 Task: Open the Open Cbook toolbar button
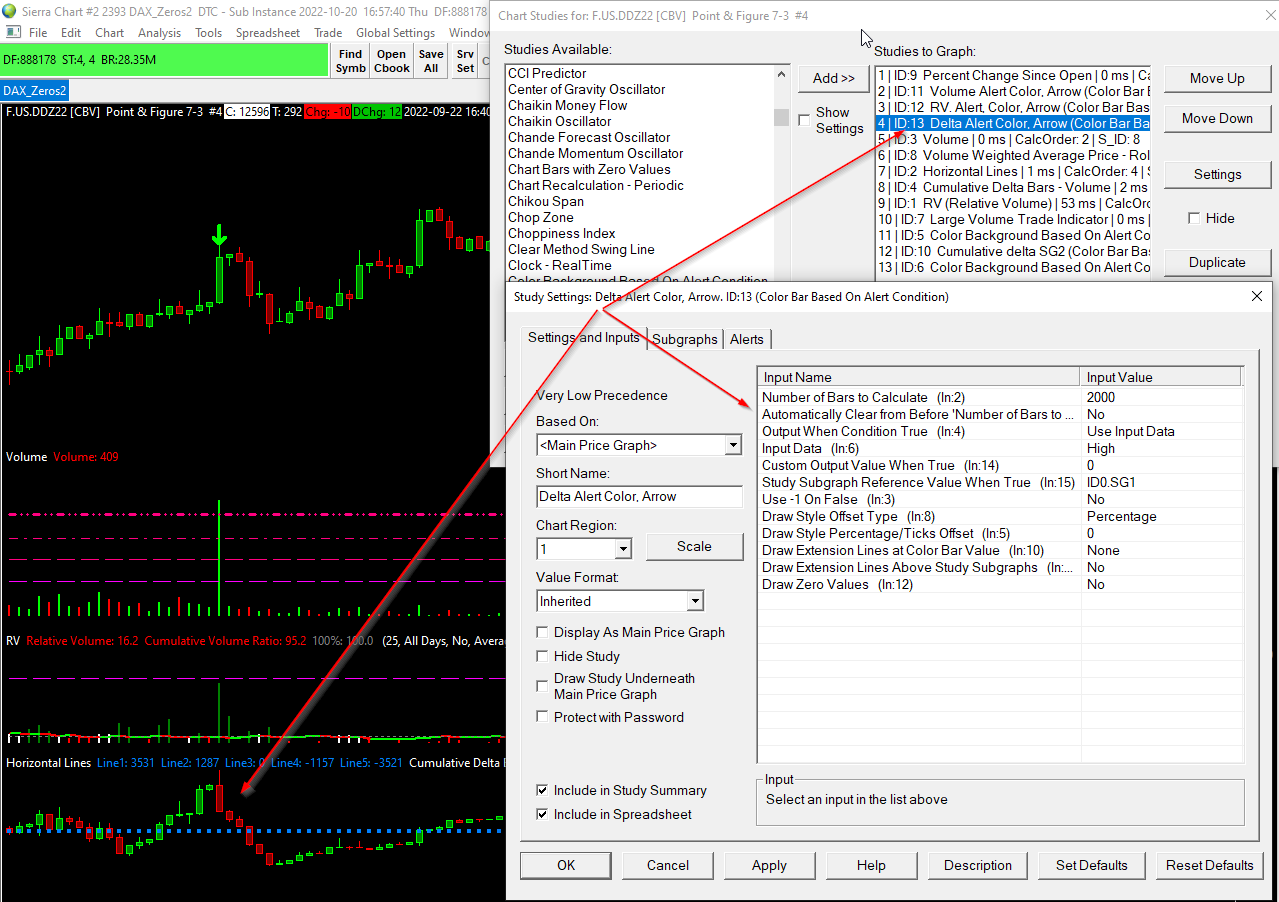[391, 61]
